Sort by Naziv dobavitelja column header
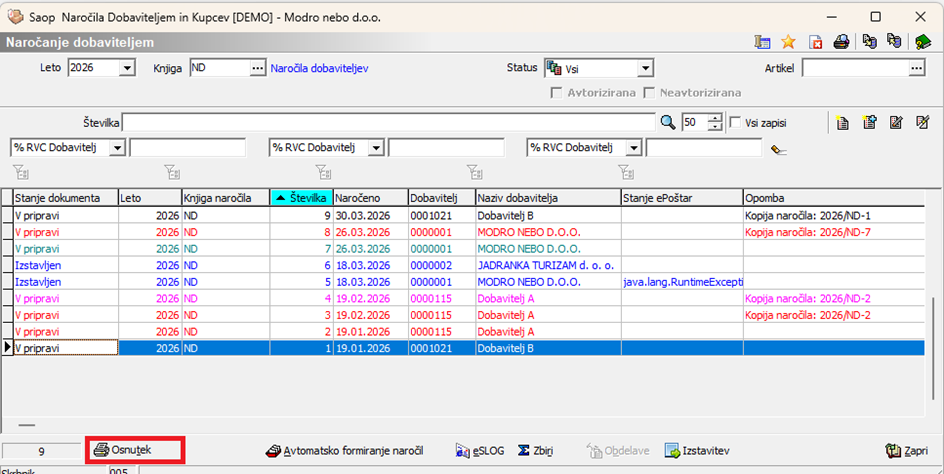 548,198
